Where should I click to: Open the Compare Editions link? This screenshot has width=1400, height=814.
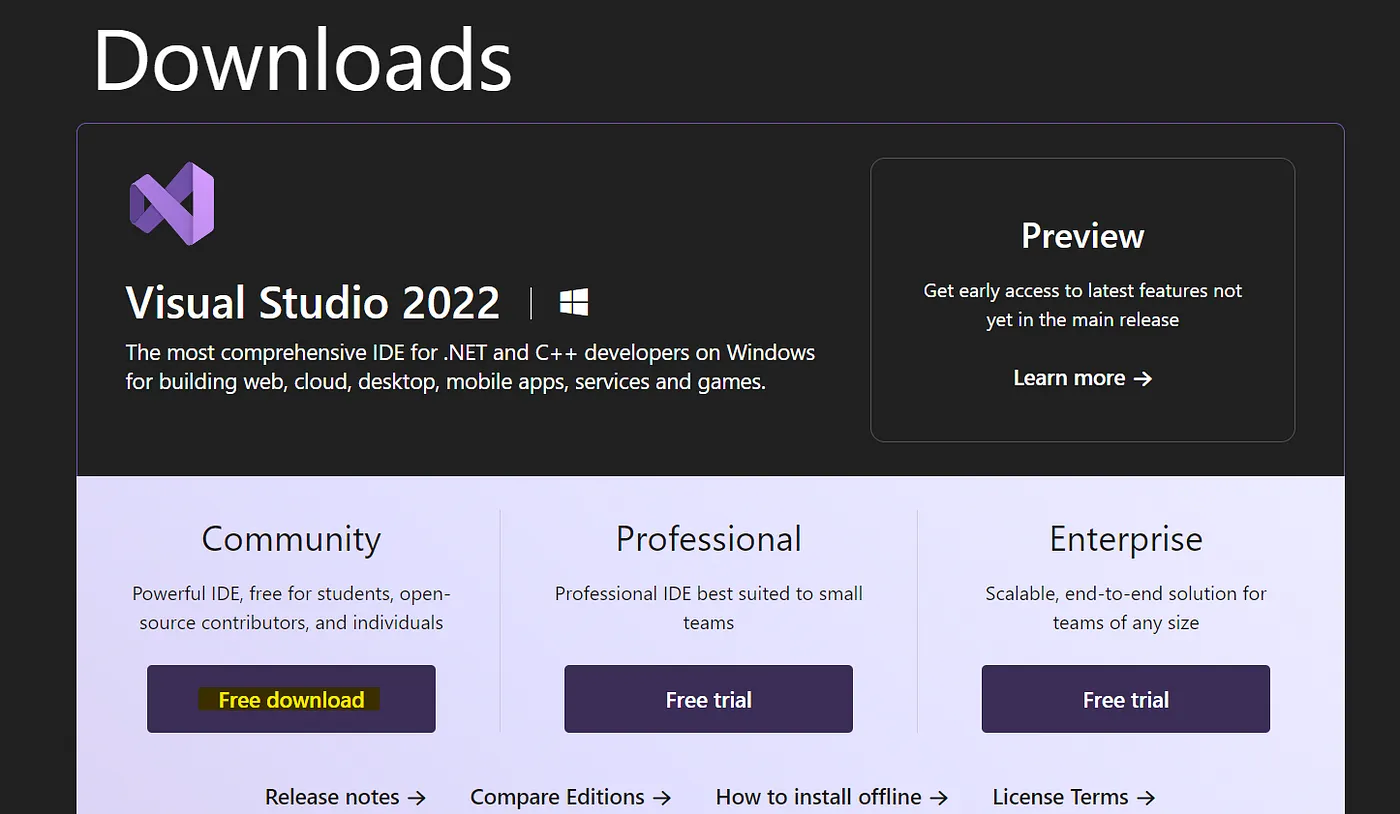pos(571,797)
